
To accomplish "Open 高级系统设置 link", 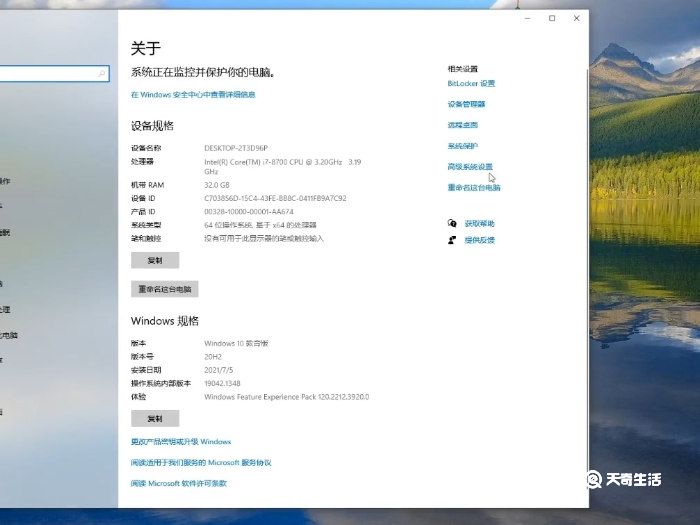I will [470, 167].
